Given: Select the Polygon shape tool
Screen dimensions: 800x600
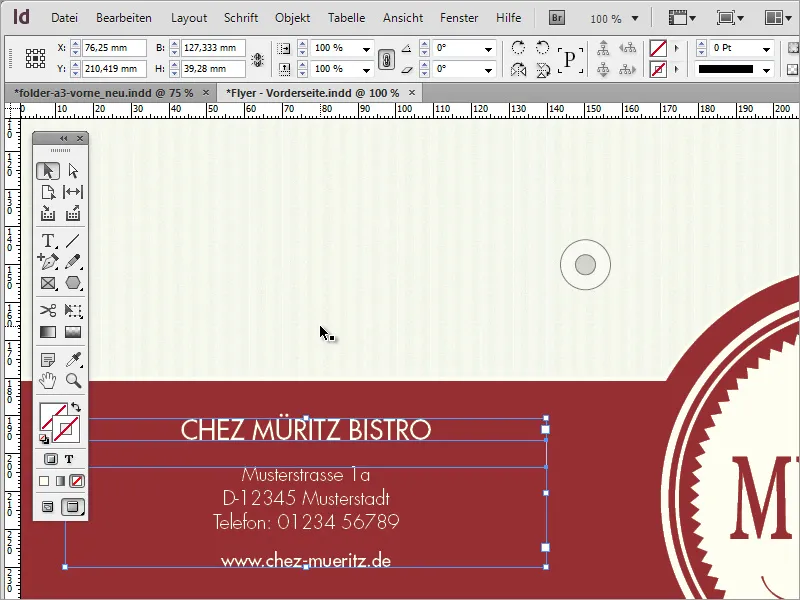Looking at the screenshot, I should [73, 283].
